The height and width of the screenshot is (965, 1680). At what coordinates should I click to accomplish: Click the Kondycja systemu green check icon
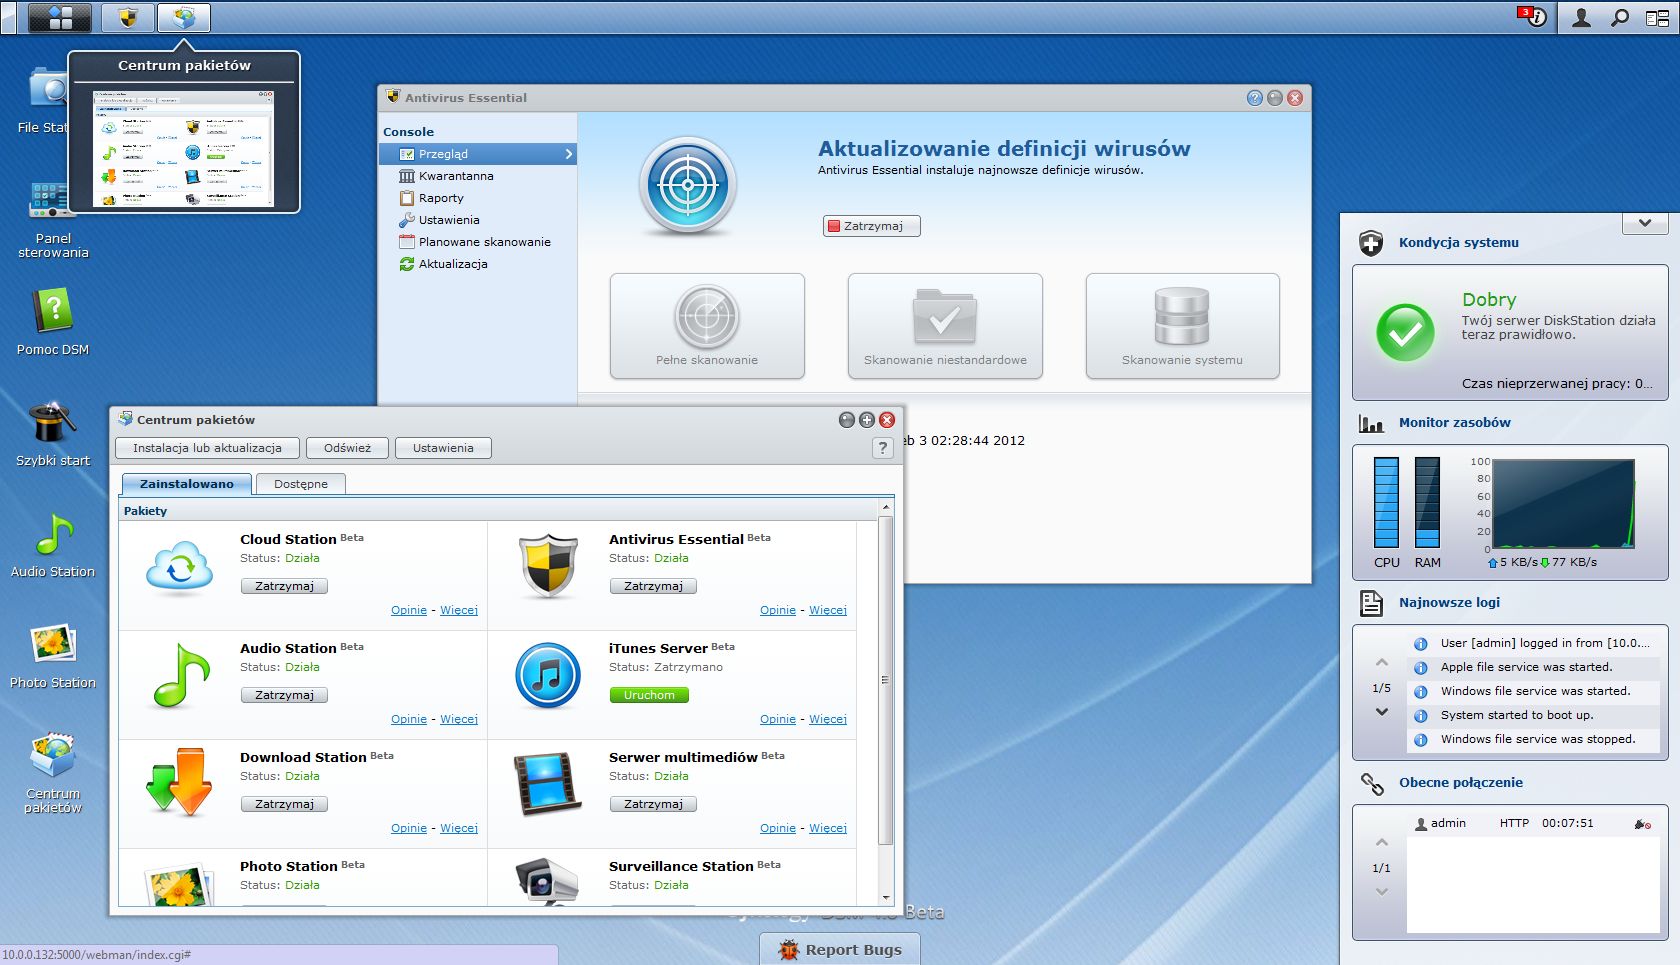(1405, 332)
